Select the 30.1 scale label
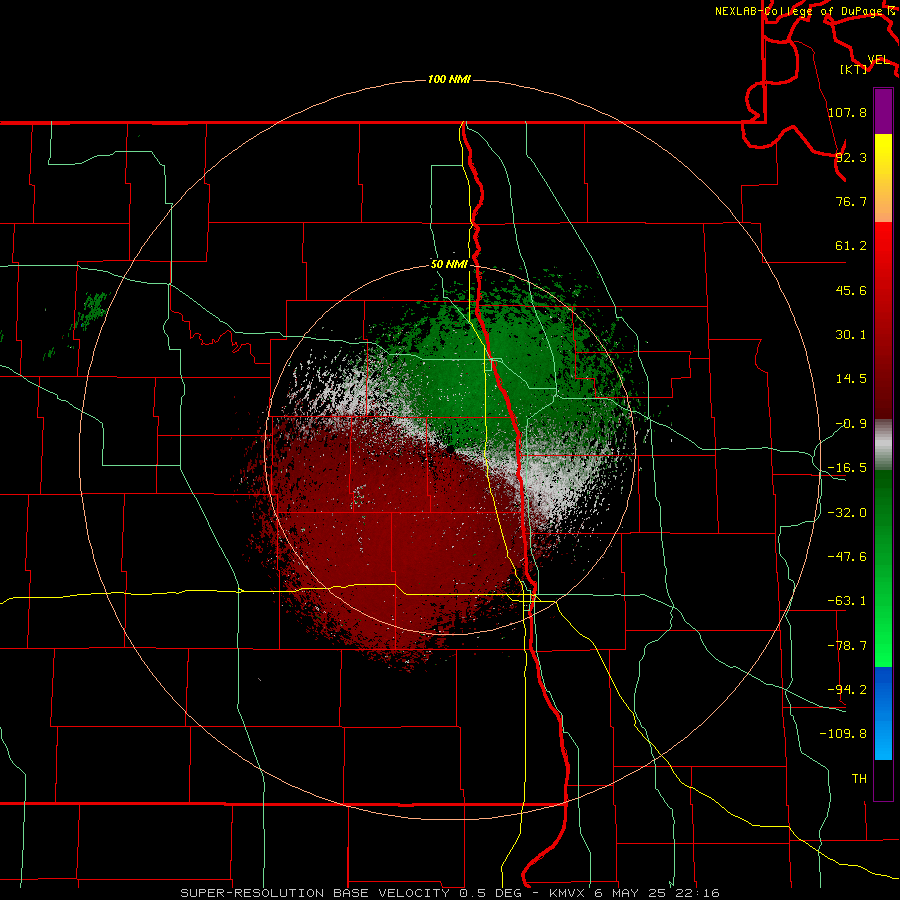This screenshot has width=900, height=900. coord(851,335)
